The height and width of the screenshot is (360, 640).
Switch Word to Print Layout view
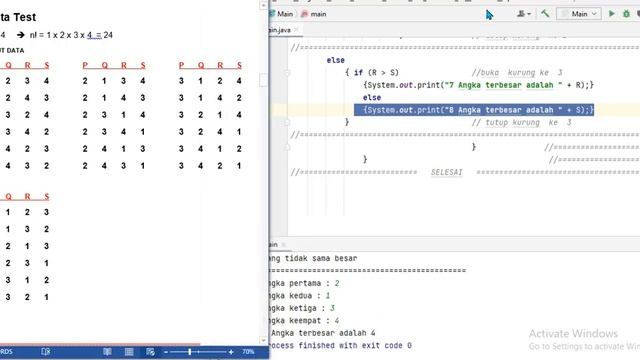pos(129,352)
